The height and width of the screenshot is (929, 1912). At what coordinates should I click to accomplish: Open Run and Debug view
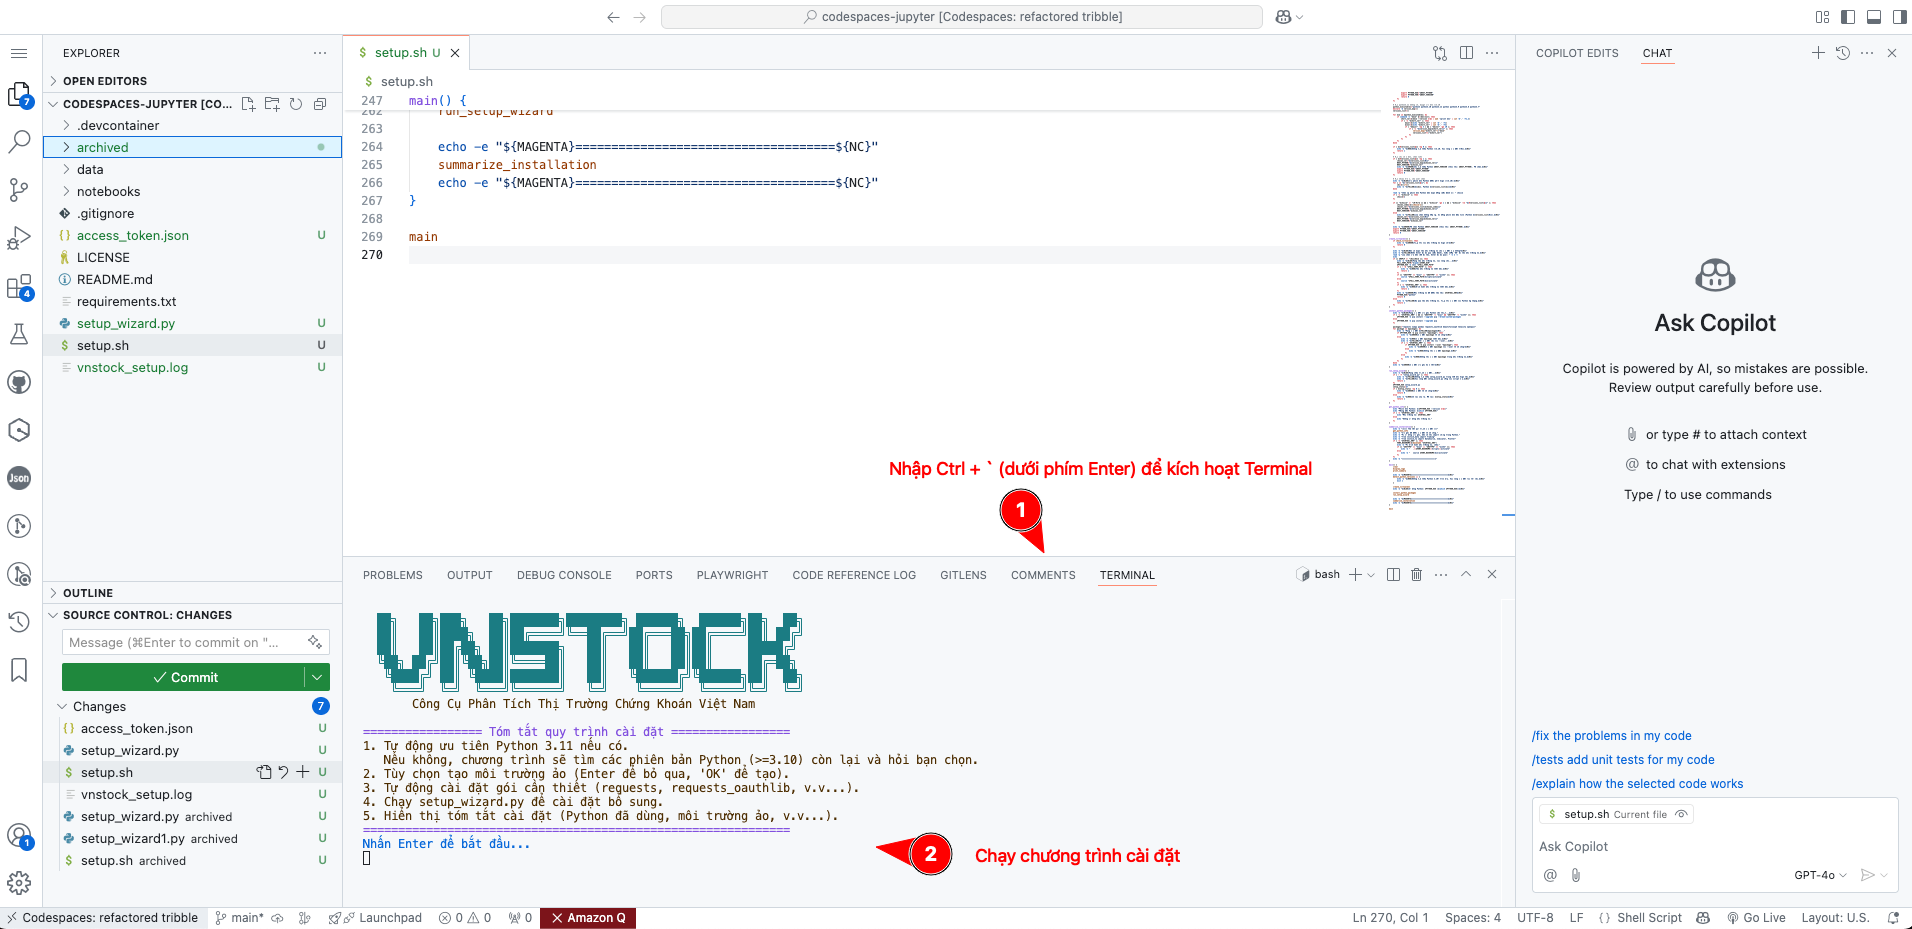(x=19, y=238)
